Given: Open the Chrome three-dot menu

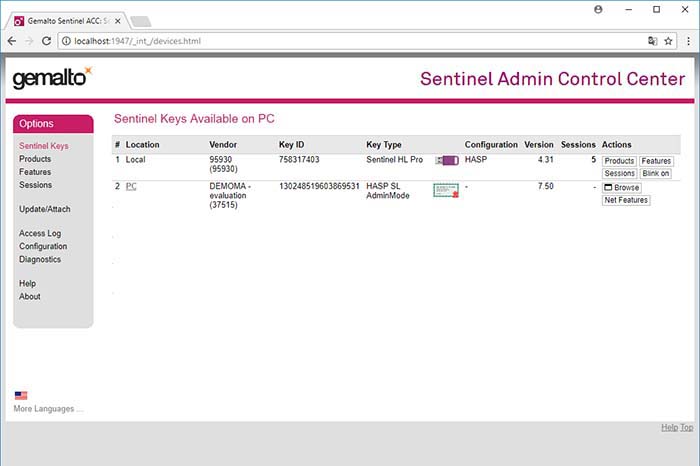Looking at the screenshot, I should click(x=688, y=41).
